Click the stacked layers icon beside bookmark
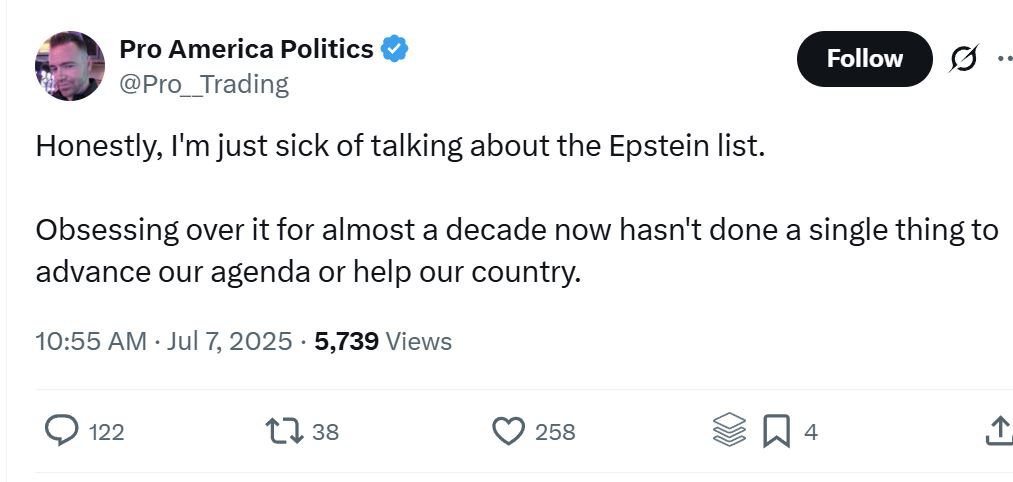This screenshot has width=1013, height=482. 730,430
